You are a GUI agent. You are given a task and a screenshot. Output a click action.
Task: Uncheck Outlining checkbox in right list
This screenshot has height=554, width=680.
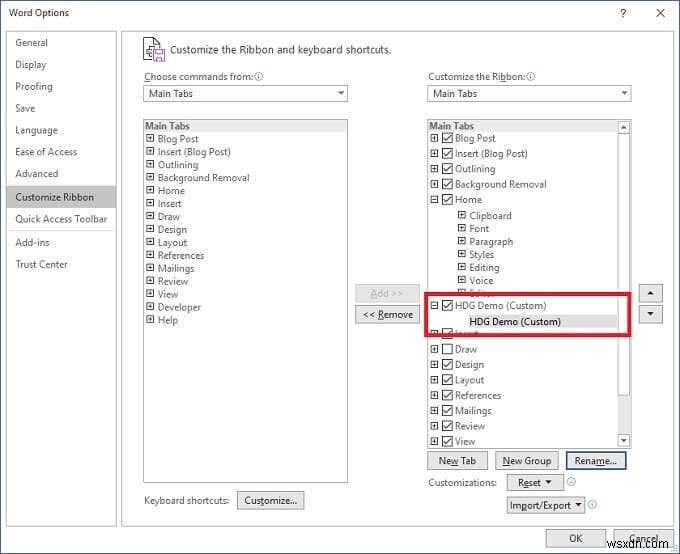[x=447, y=169]
